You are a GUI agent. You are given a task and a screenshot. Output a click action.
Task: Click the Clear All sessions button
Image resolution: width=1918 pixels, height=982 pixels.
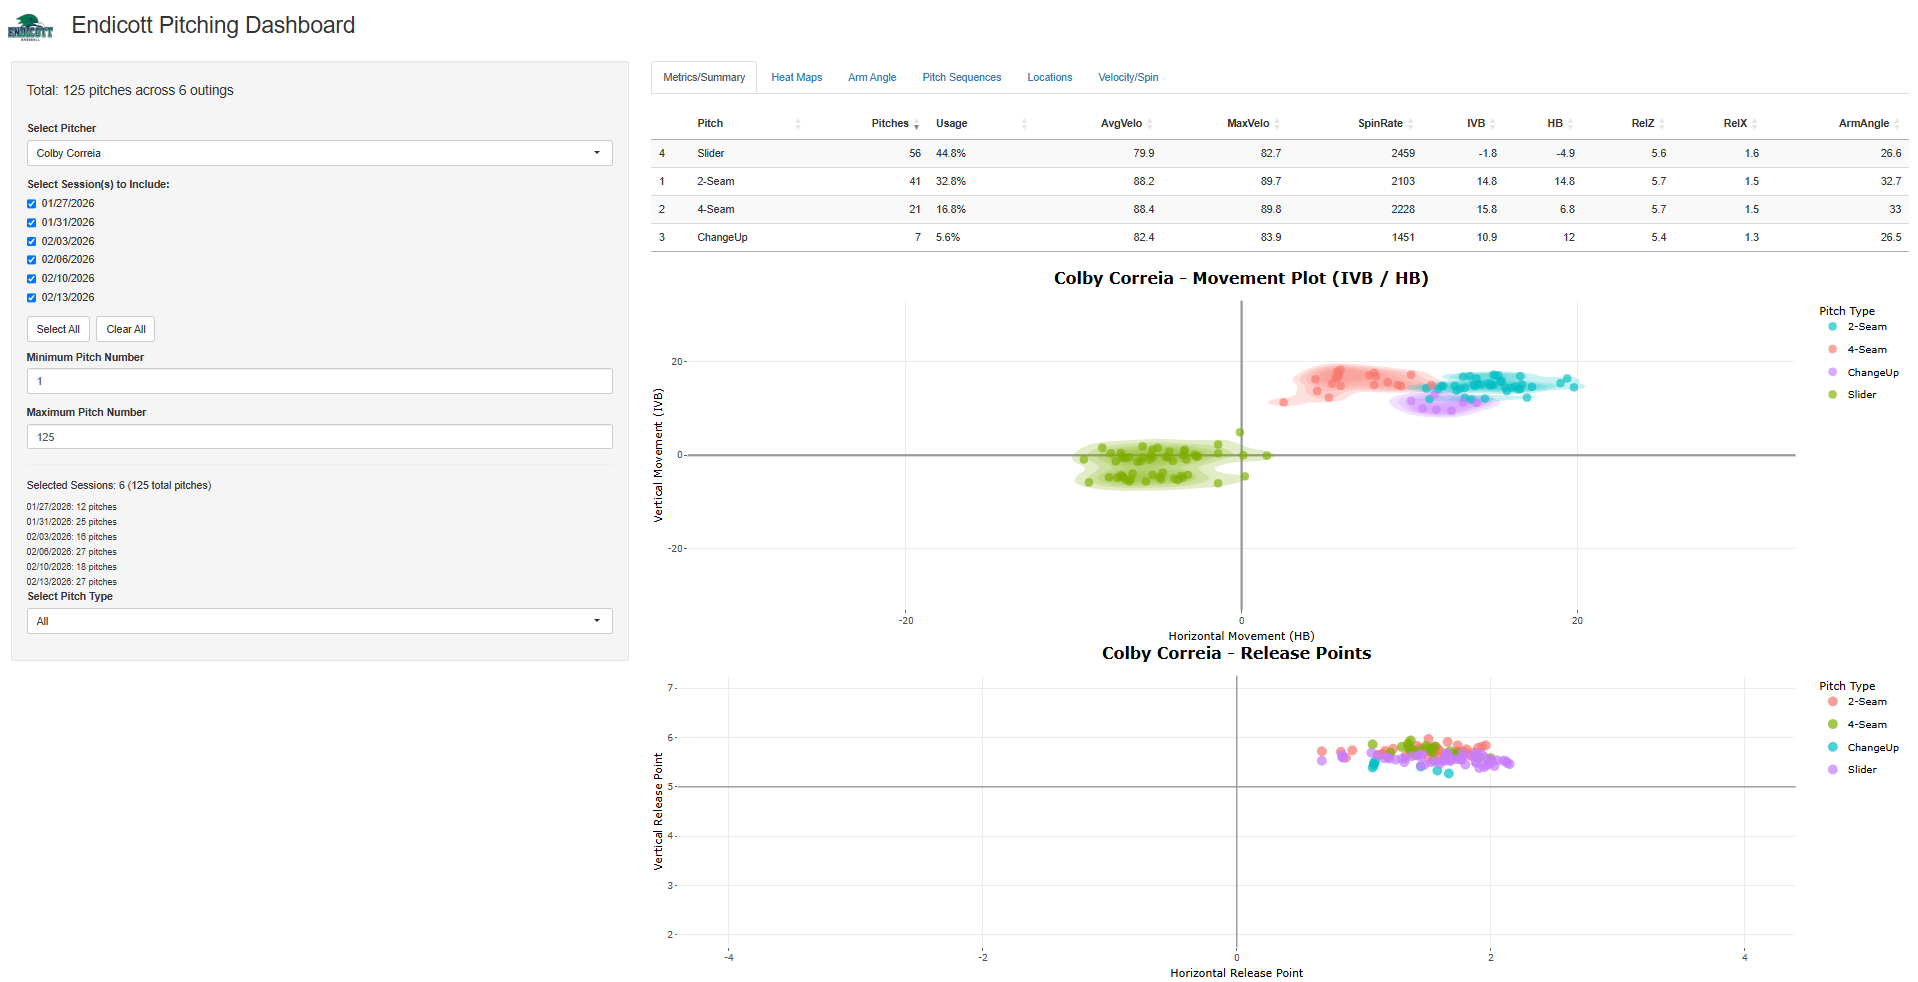[126, 329]
